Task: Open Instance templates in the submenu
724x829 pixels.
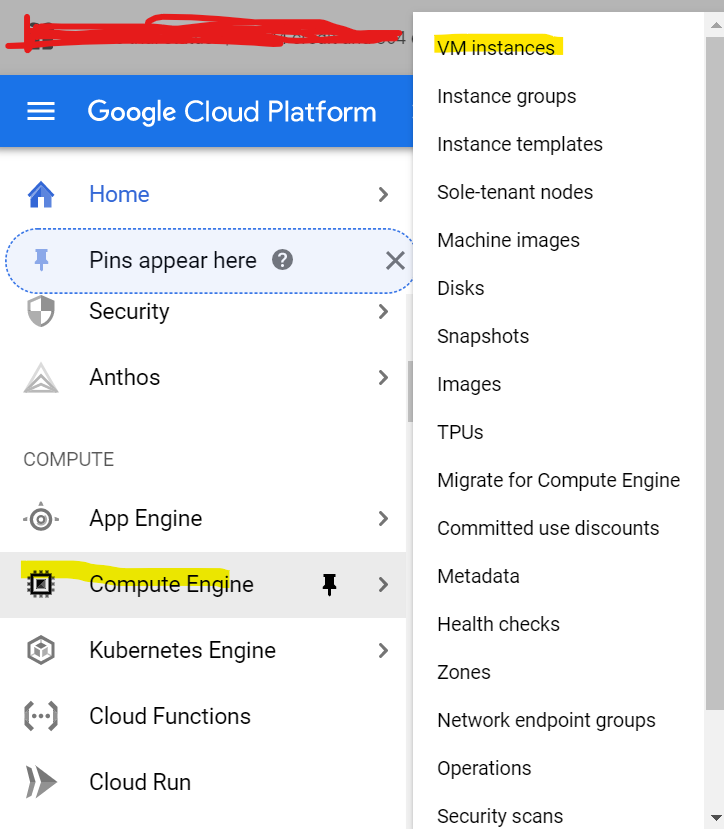Action: (x=520, y=144)
